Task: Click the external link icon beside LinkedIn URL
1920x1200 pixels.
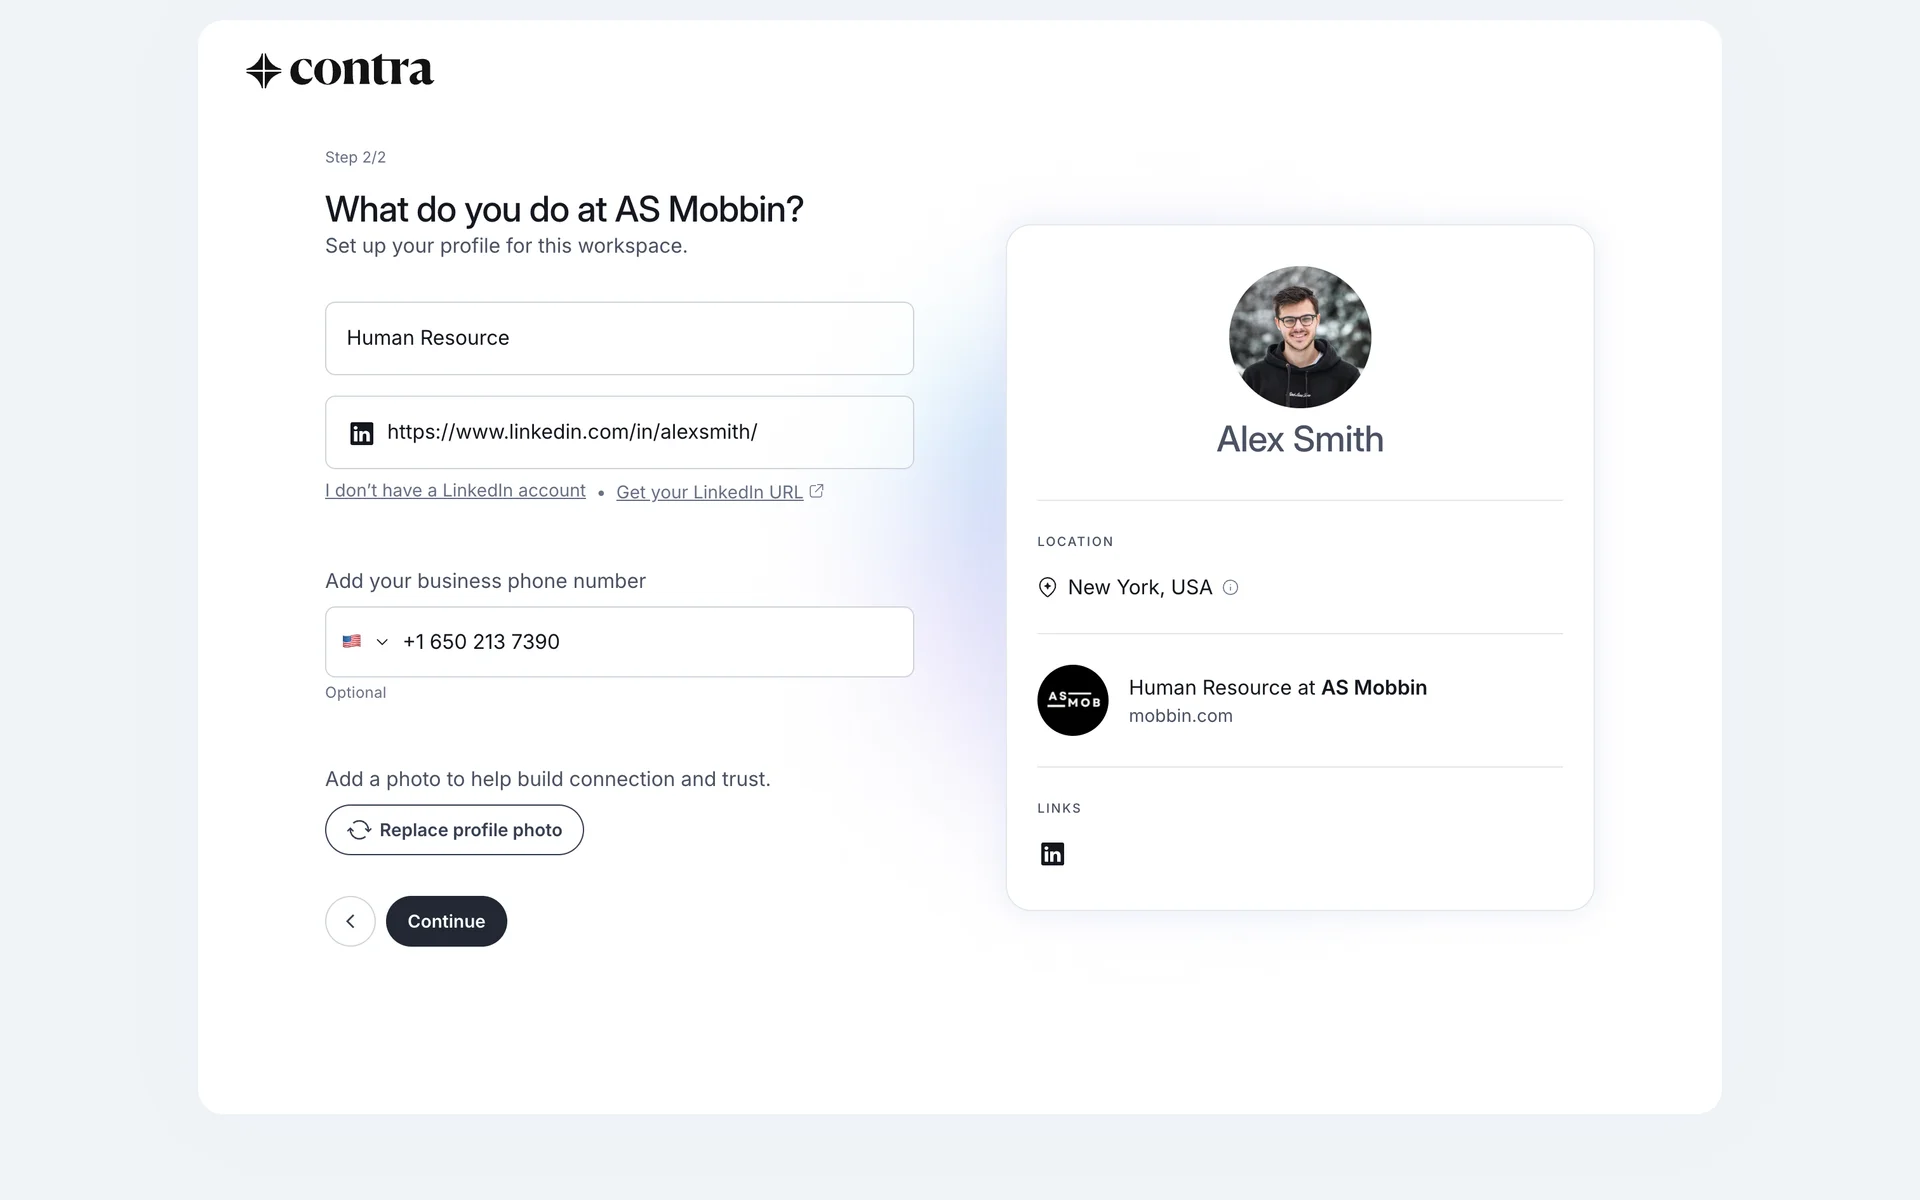Action: (x=817, y=491)
